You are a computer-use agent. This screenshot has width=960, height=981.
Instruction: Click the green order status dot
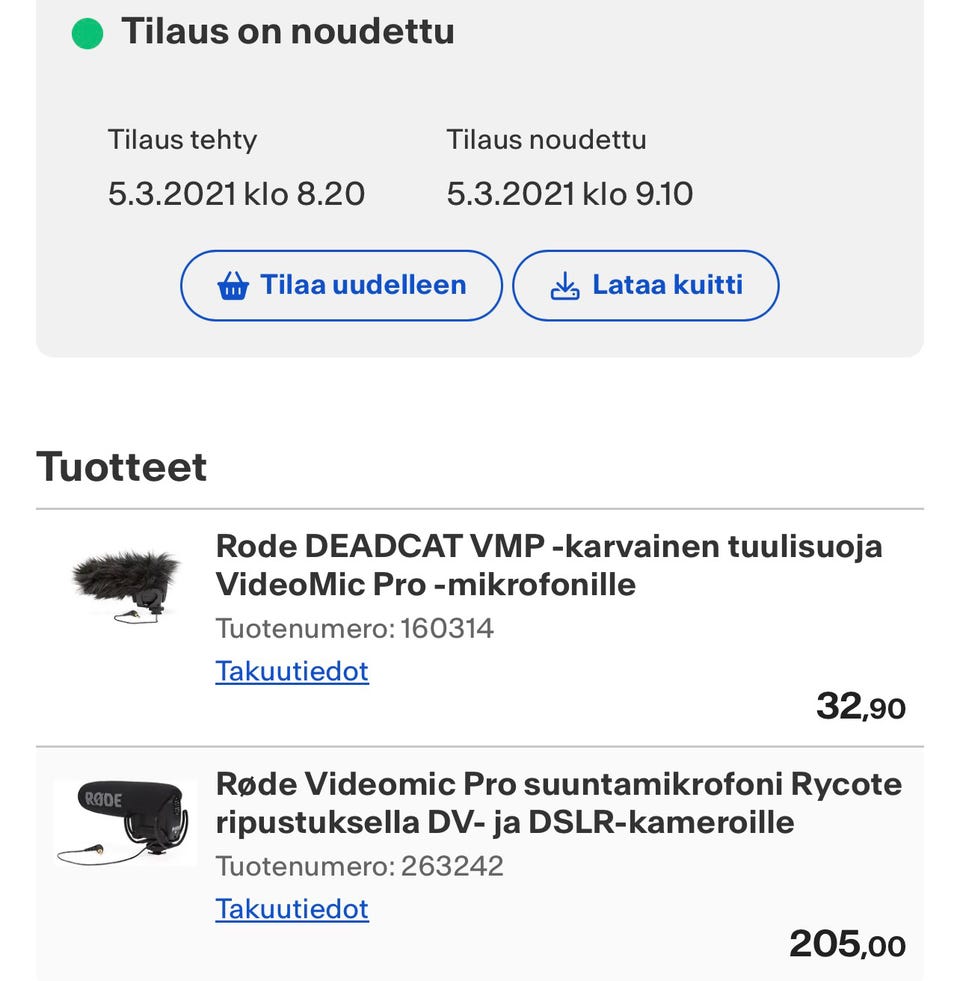[88, 33]
